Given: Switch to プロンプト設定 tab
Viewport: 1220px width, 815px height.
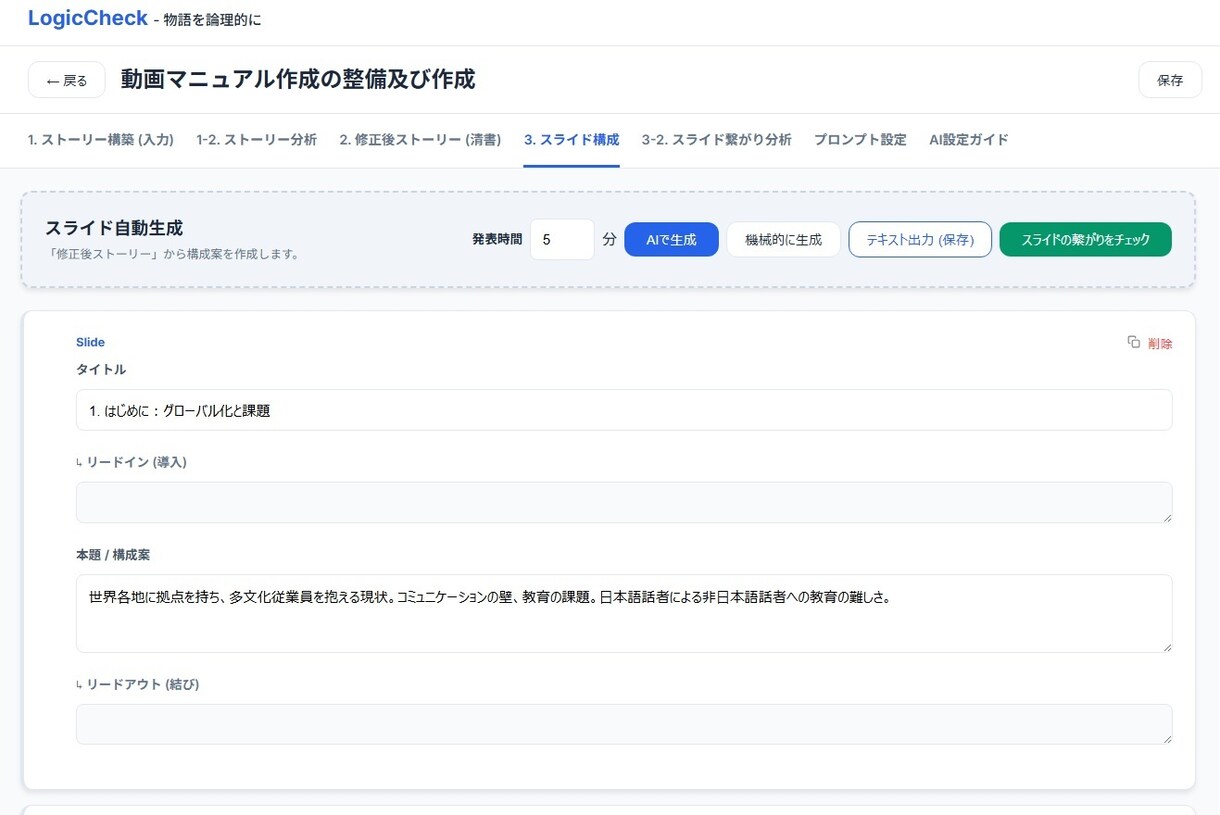Looking at the screenshot, I should pos(860,140).
